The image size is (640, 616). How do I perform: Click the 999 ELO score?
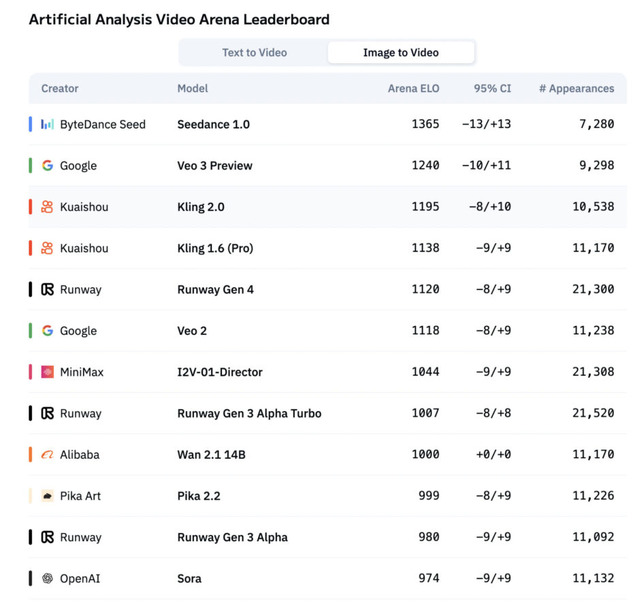(429, 496)
